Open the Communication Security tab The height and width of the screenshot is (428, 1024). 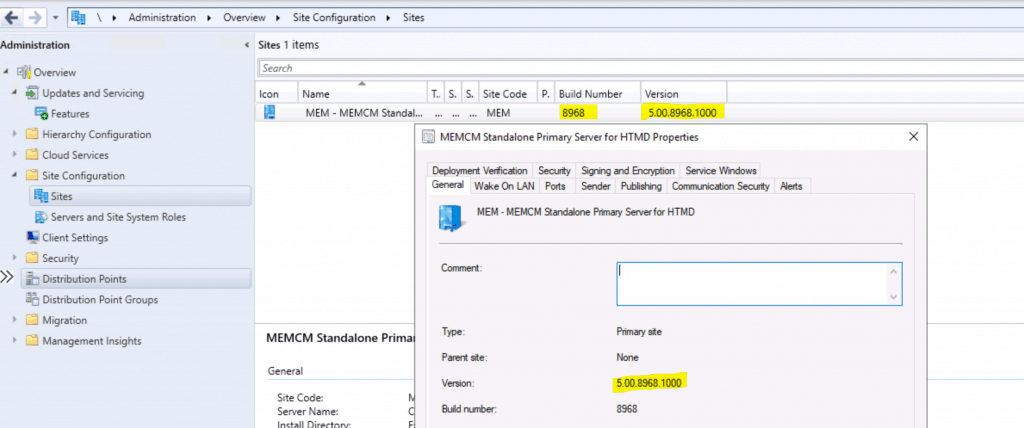pyautogui.click(x=720, y=186)
